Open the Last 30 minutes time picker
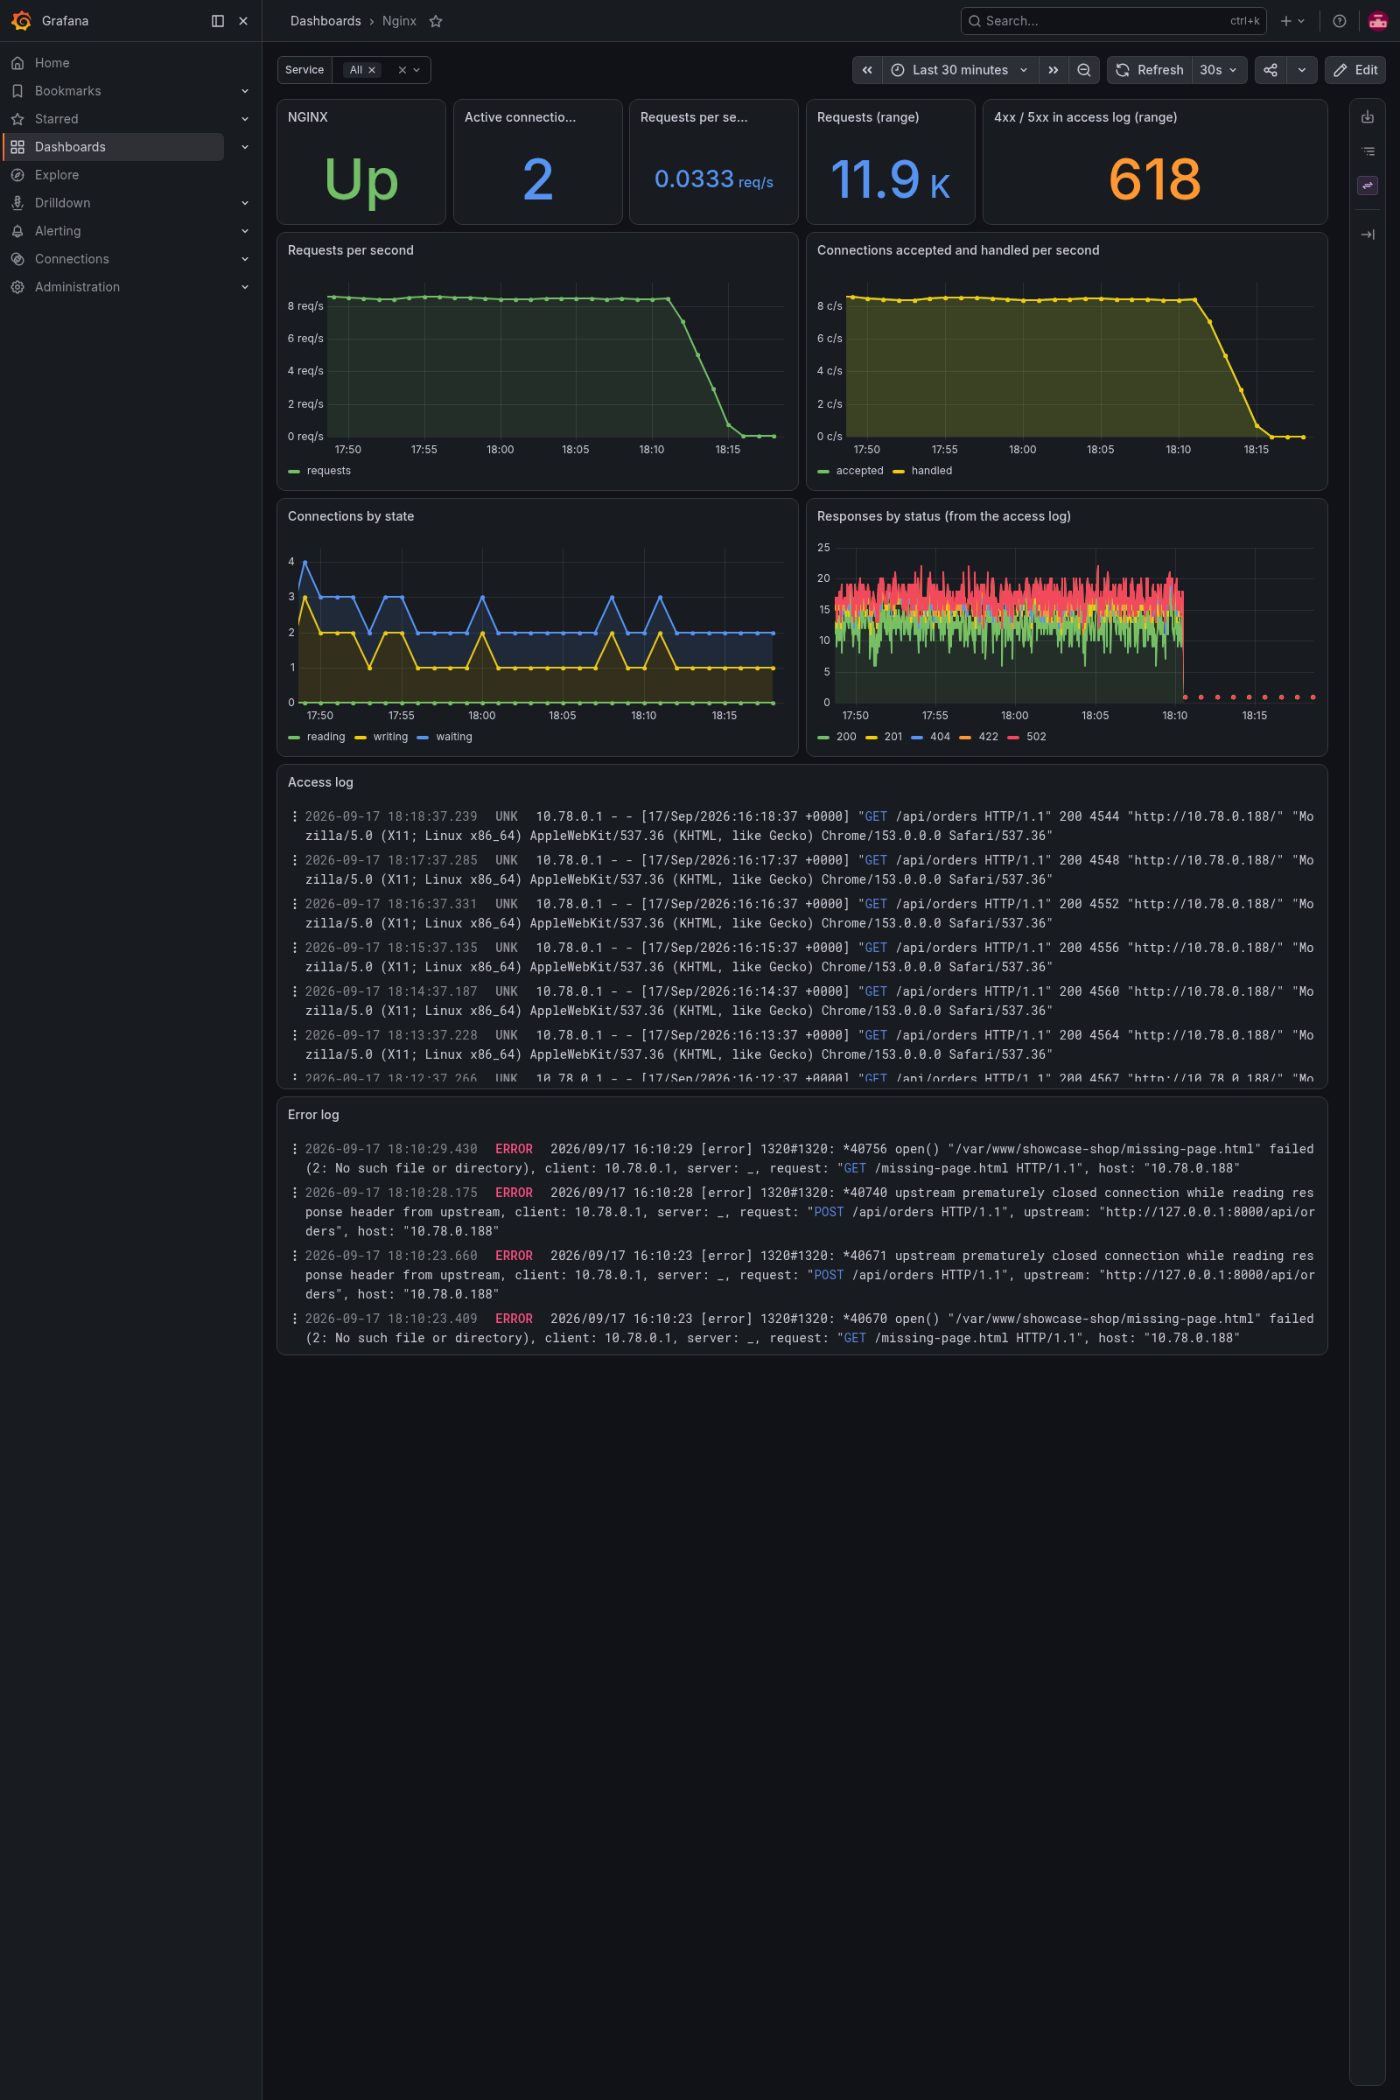 pyautogui.click(x=960, y=70)
